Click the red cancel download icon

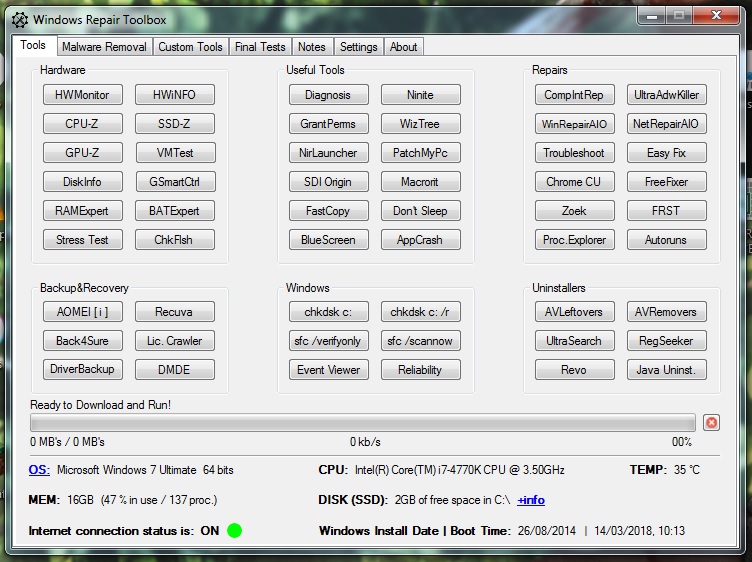[x=711, y=423]
